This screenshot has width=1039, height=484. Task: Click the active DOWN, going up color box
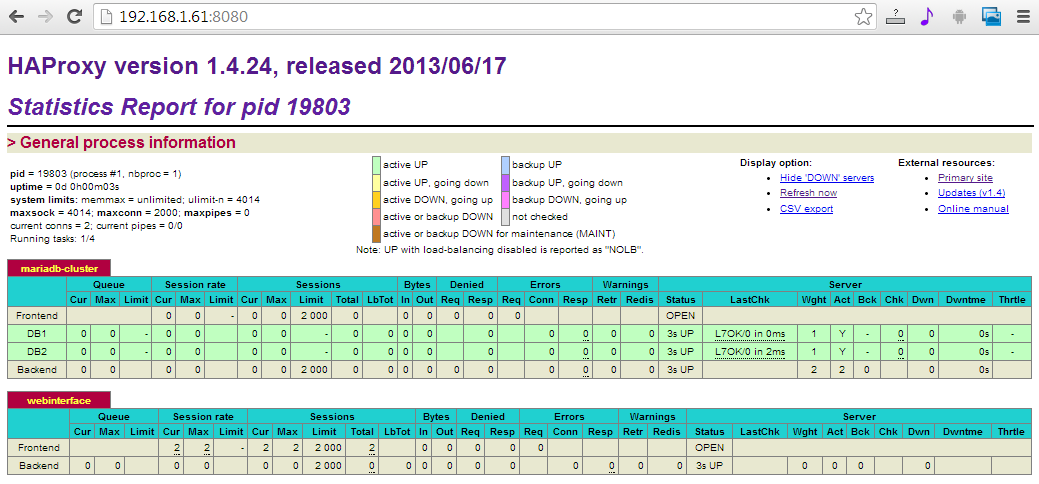click(x=376, y=200)
